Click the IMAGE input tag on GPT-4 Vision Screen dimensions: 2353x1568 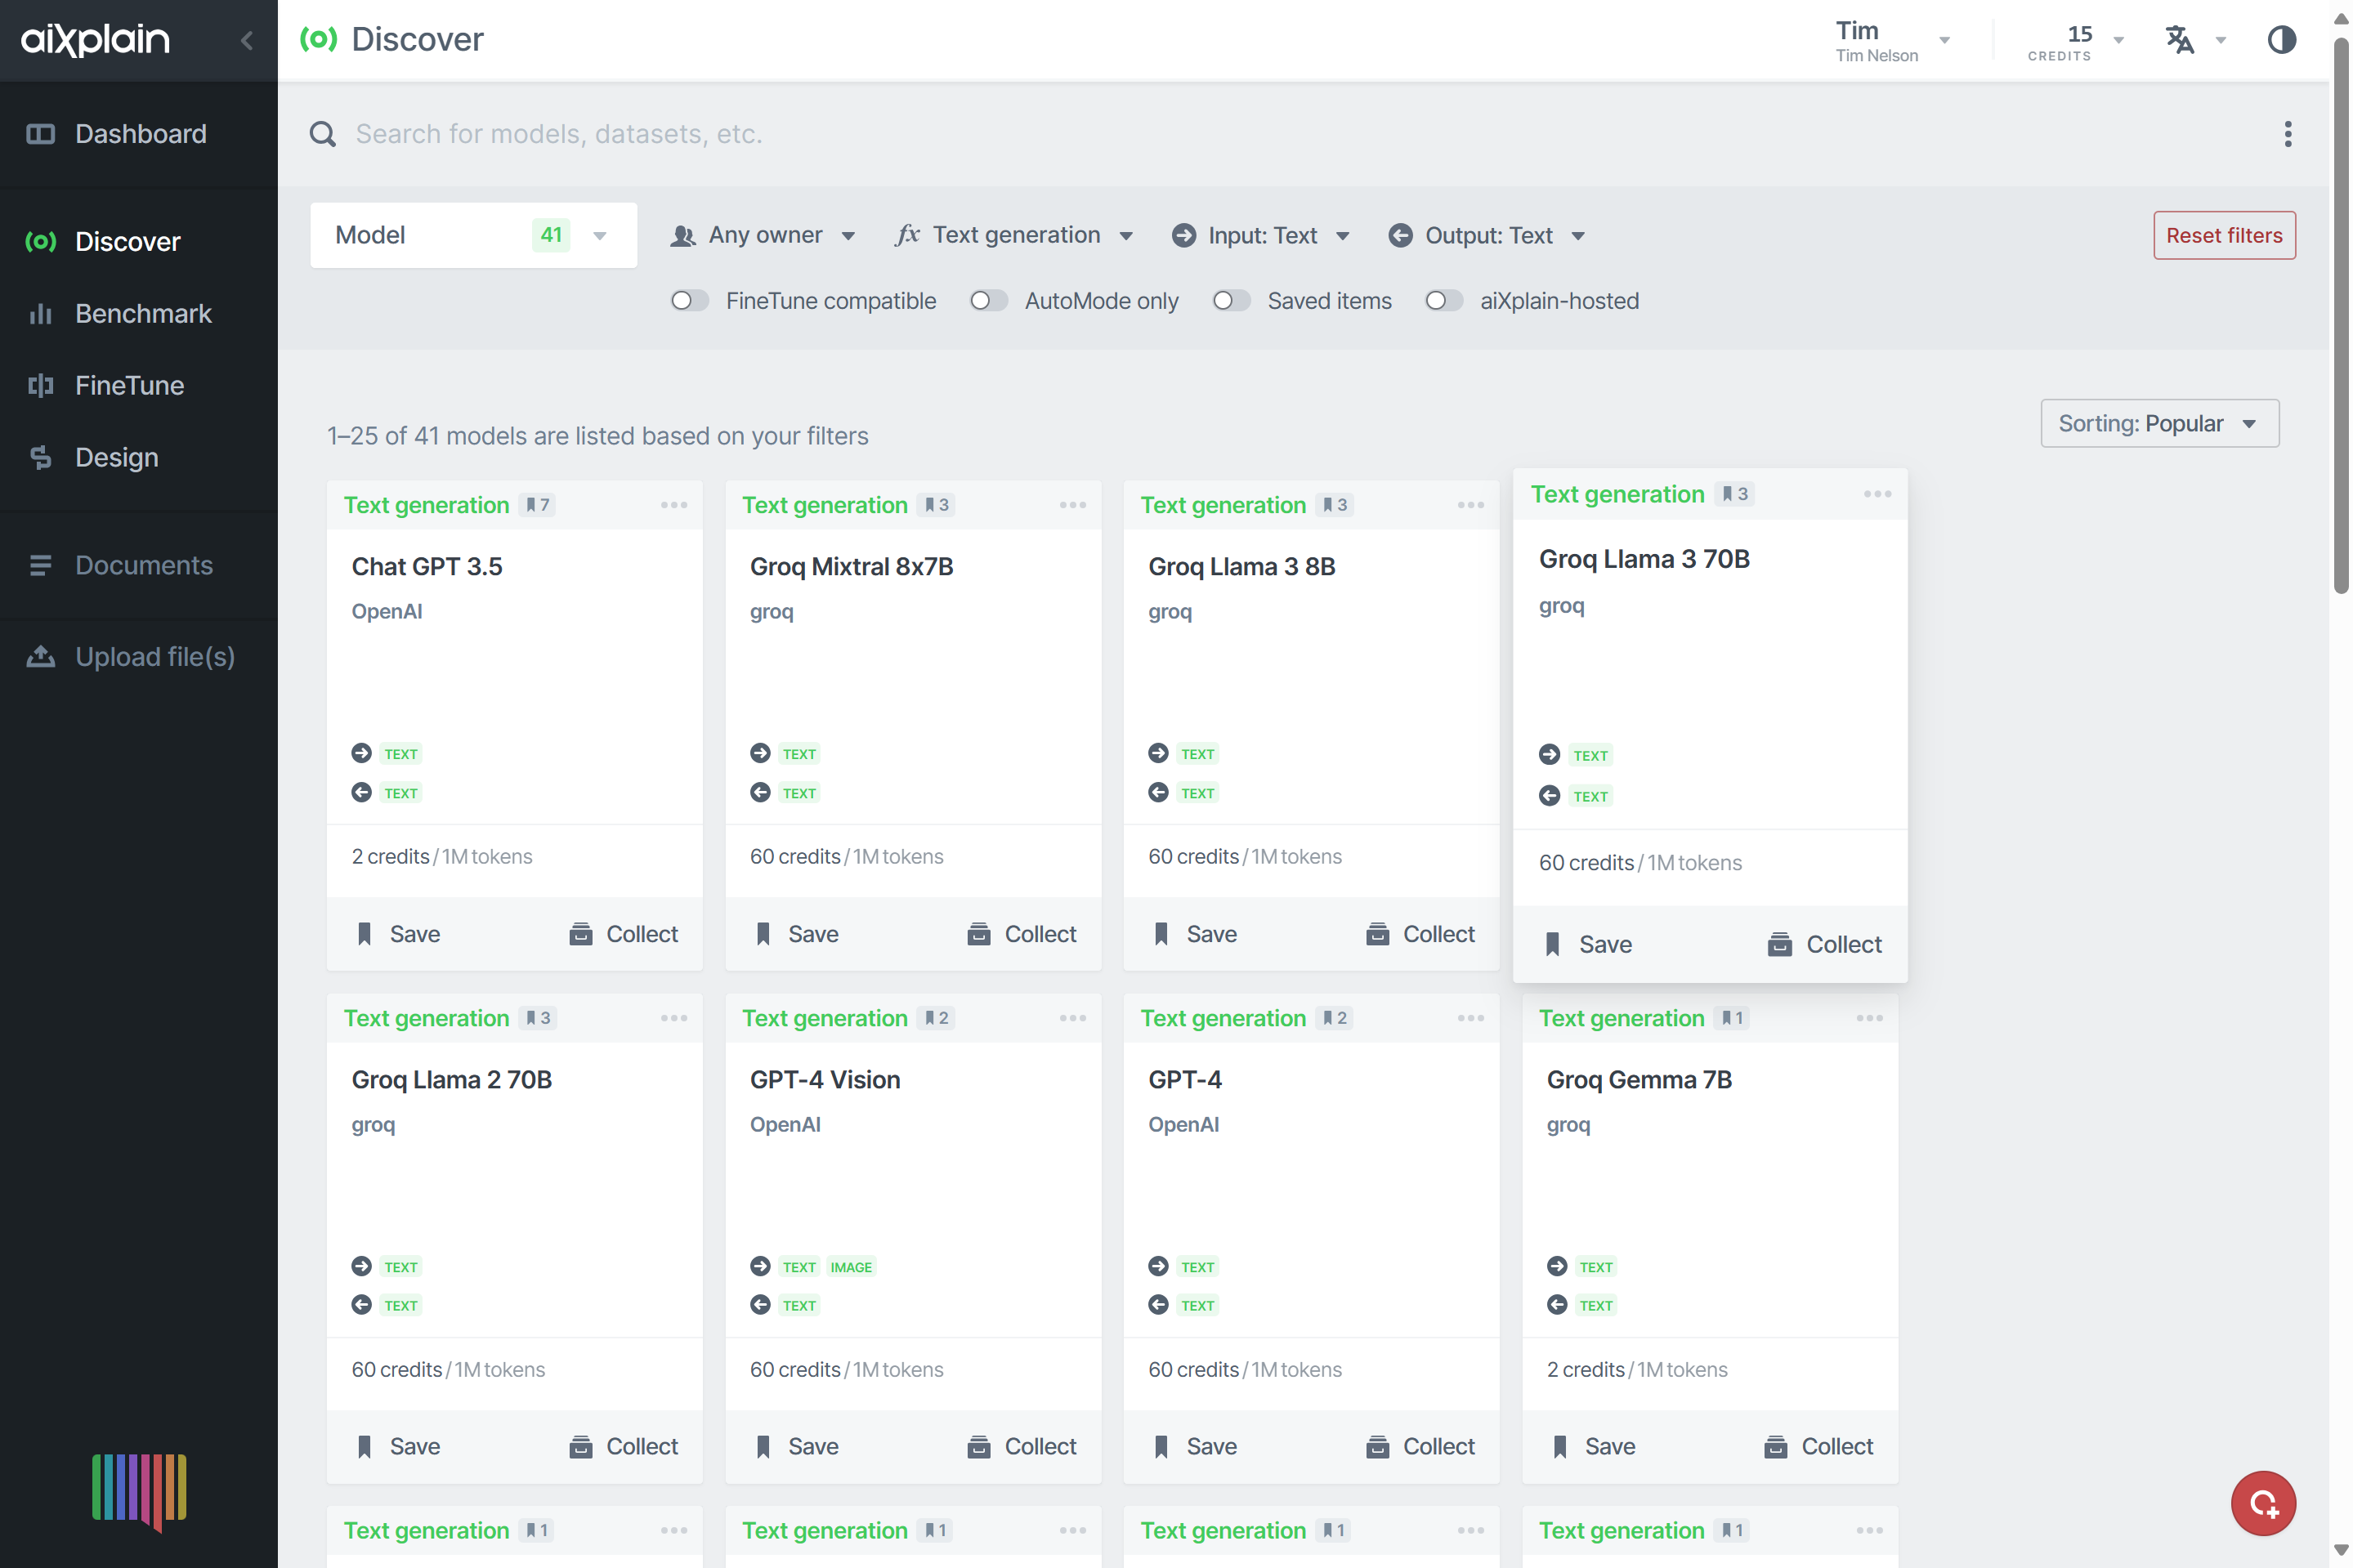[x=851, y=1267]
